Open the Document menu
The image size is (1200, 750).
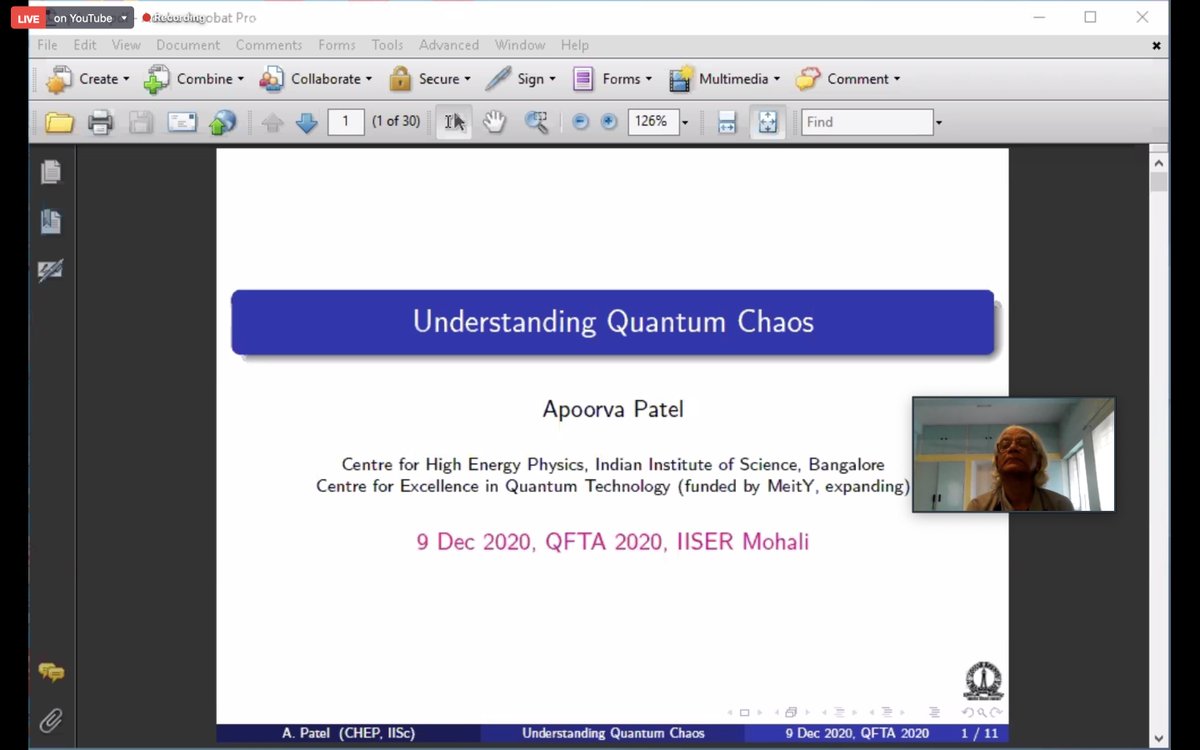[x=188, y=45]
